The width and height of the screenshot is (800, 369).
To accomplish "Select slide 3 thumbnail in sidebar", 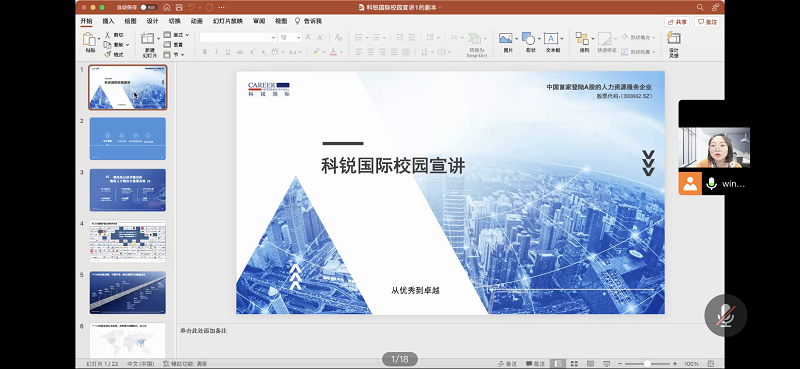I will (x=128, y=190).
